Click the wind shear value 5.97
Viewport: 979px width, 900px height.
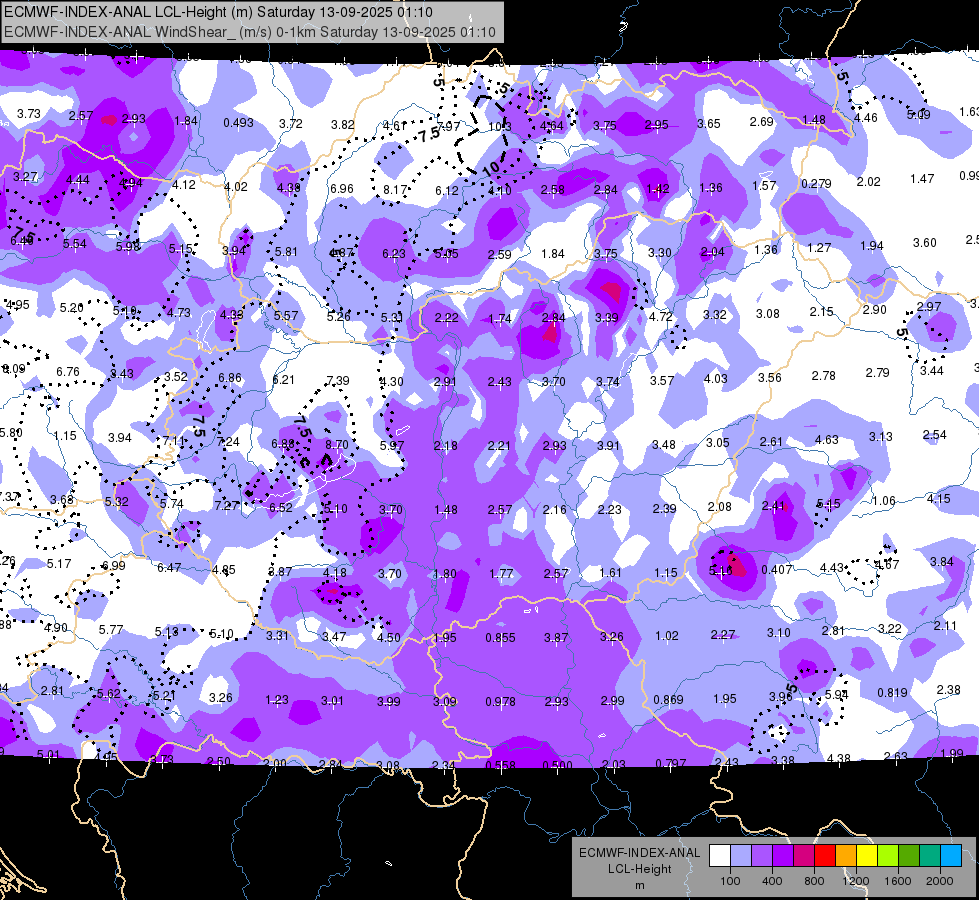[x=391, y=445]
